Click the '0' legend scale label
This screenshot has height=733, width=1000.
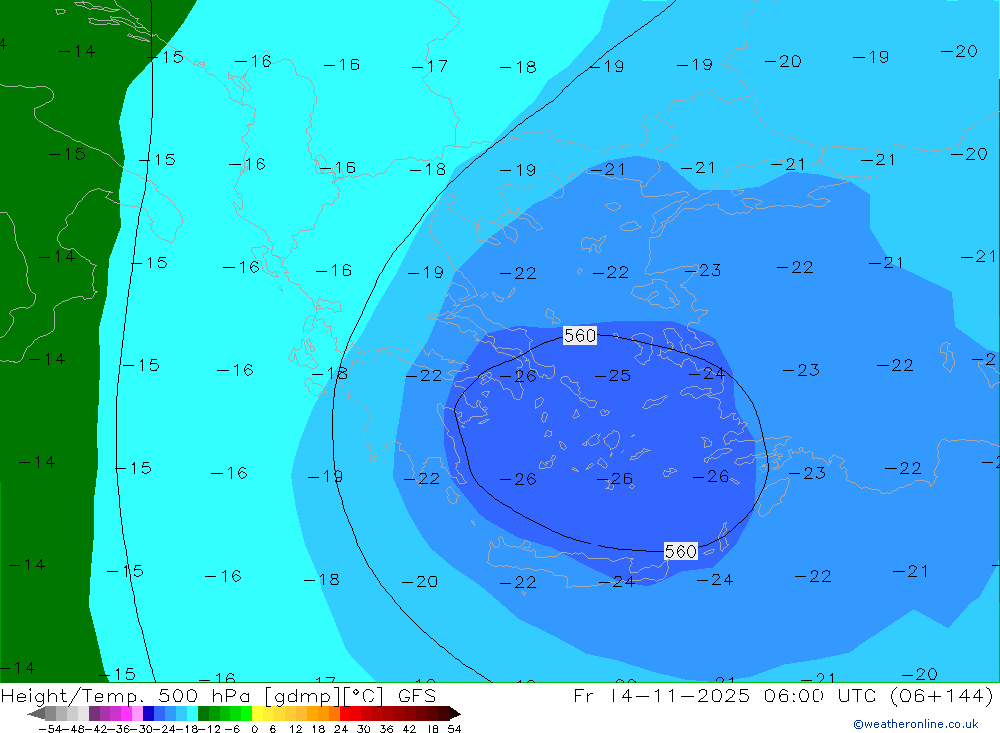coord(254,729)
